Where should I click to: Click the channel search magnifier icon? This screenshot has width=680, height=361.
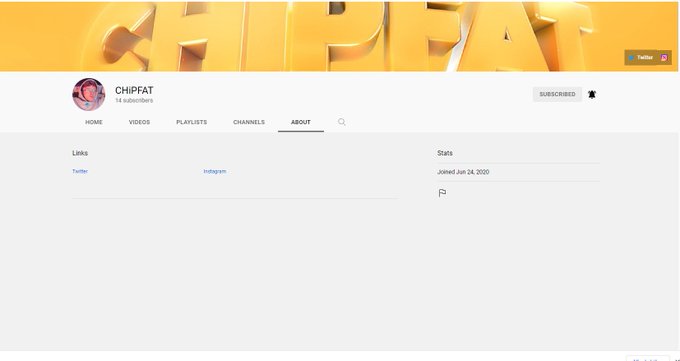coord(342,122)
